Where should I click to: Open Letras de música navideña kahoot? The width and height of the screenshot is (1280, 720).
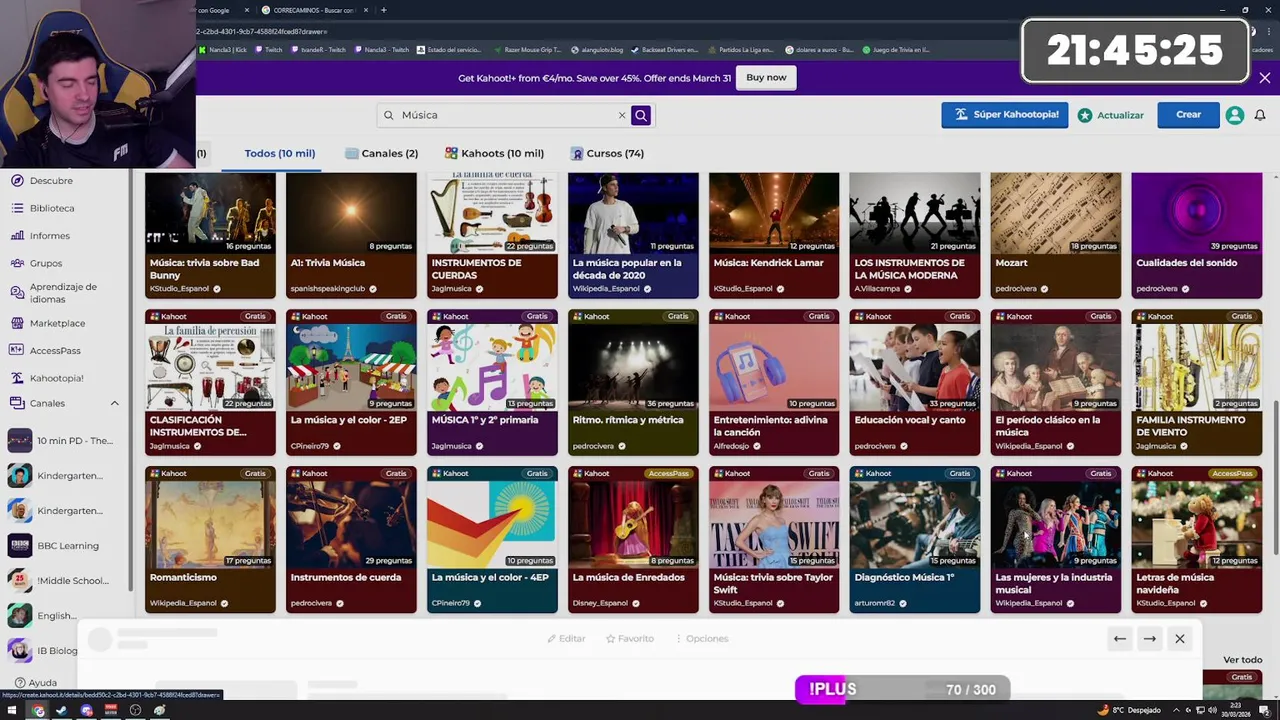pyautogui.click(x=1197, y=539)
